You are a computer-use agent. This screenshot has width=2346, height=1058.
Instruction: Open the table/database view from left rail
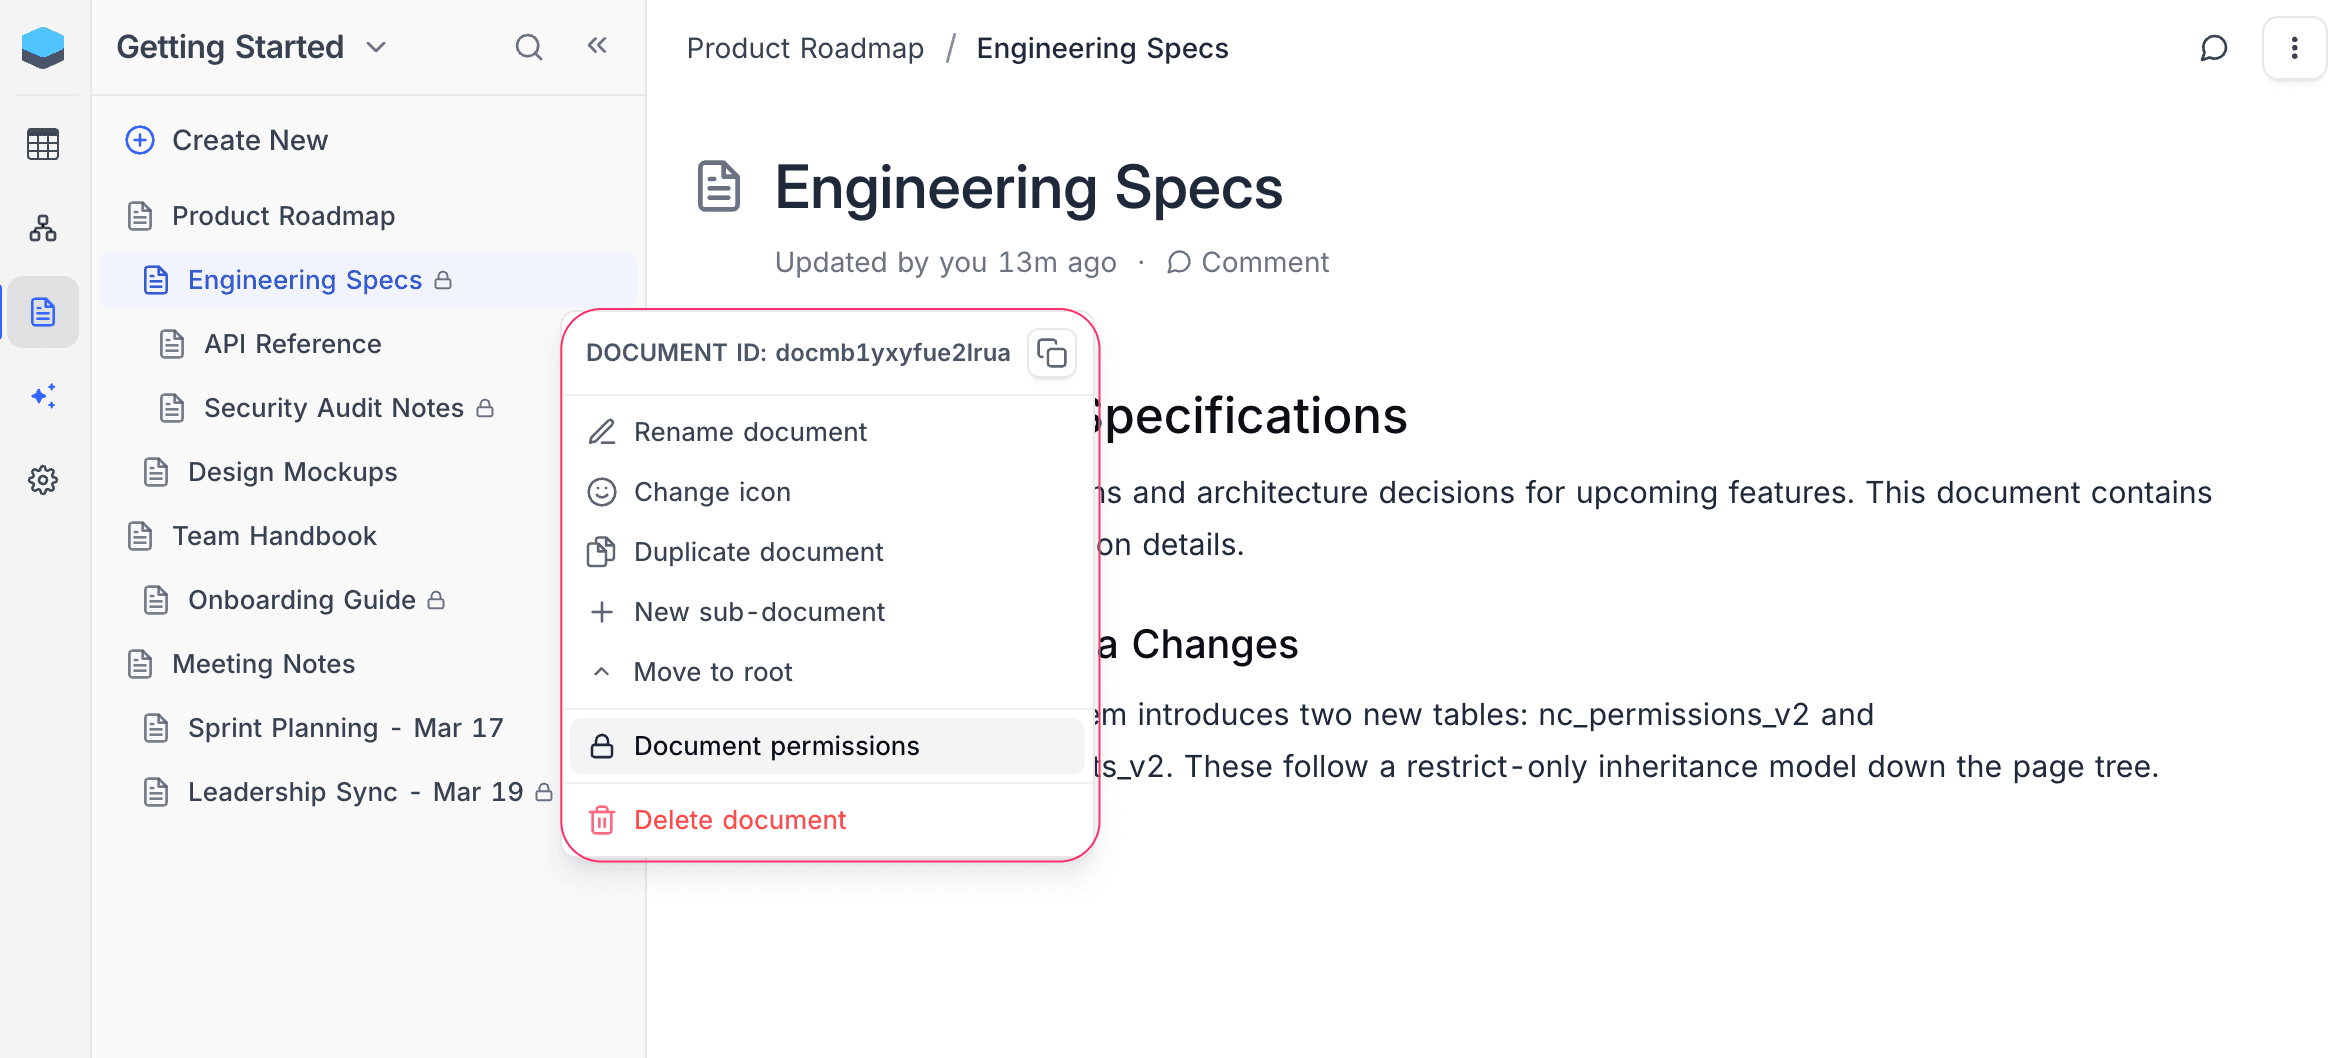(43, 144)
